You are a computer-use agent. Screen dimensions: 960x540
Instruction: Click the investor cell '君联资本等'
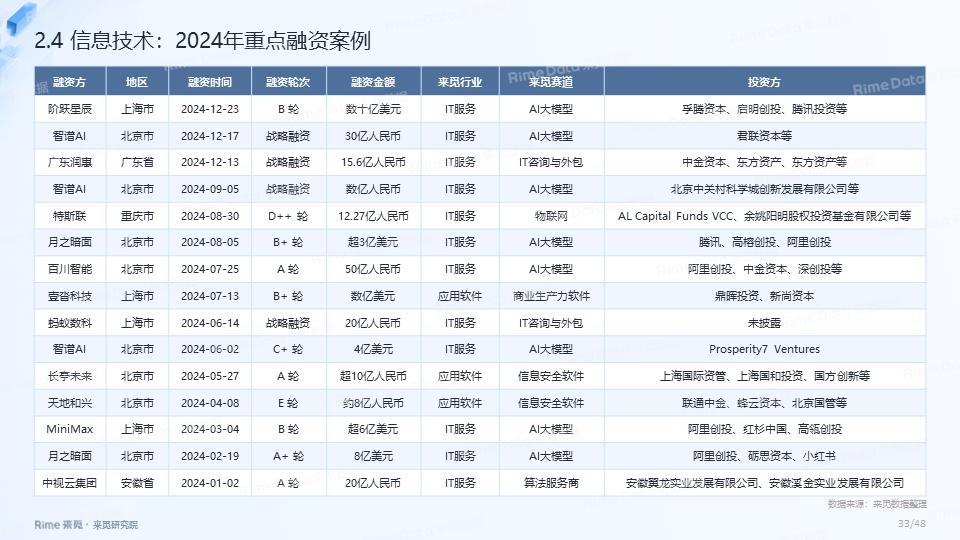click(764, 136)
